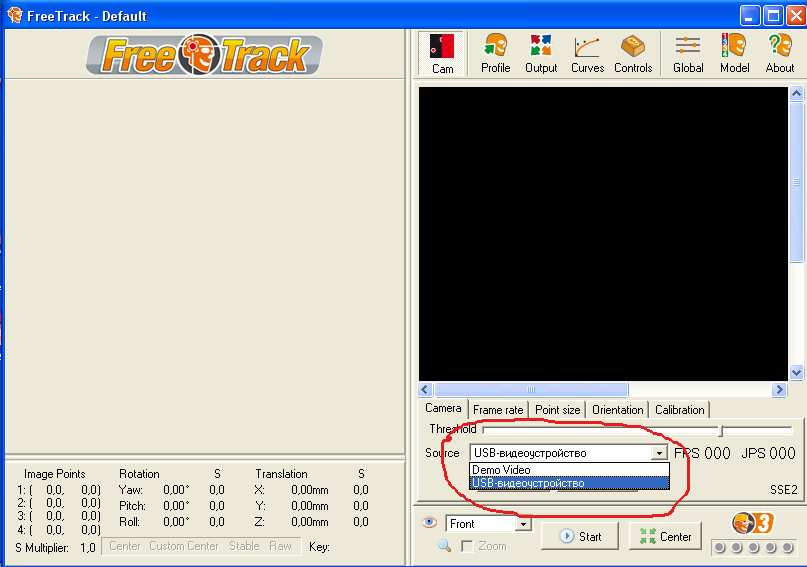This screenshot has width=807, height=567.
Task: Click scroll right arrow under camera preview
Action: click(x=779, y=389)
